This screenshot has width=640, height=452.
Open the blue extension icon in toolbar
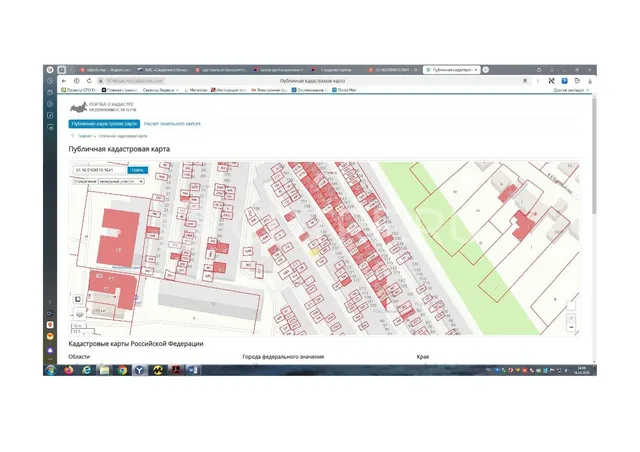click(x=564, y=81)
